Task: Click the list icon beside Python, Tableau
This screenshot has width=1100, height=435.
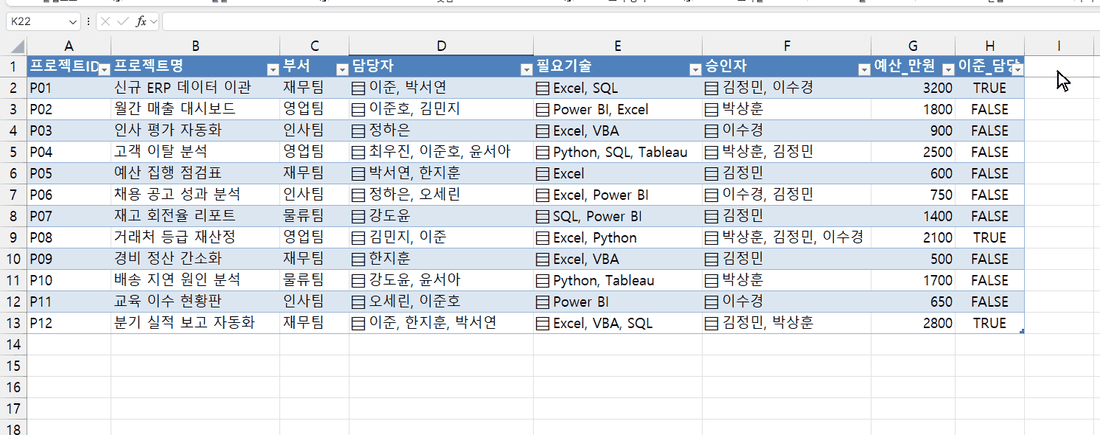Action: click(x=542, y=281)
